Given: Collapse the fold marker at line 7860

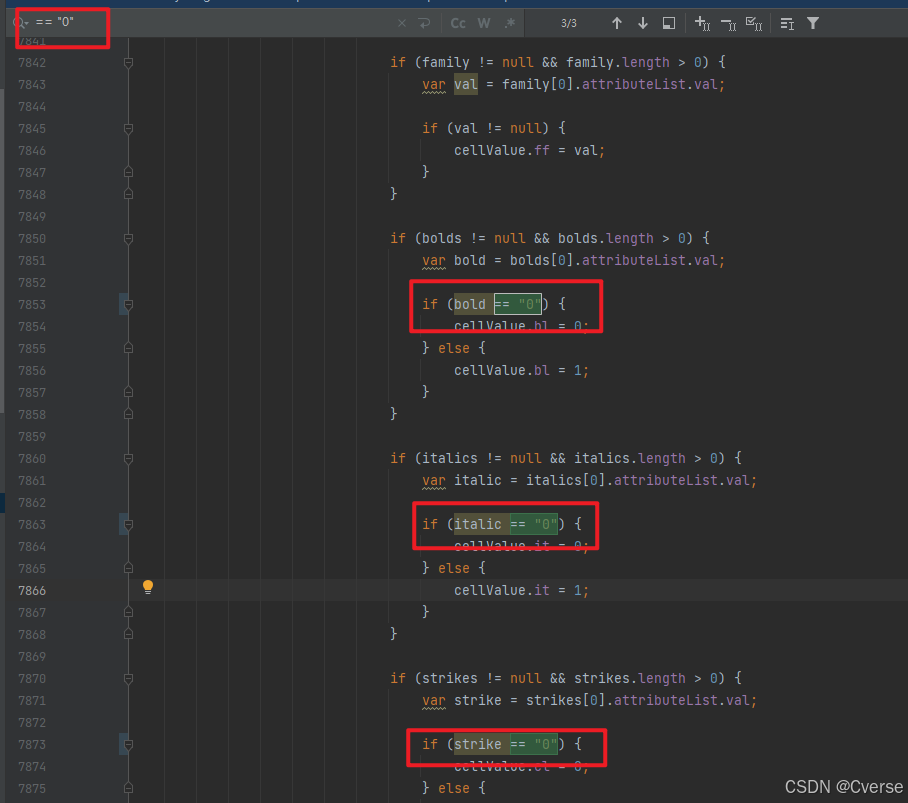Looking at the screenshot, I should coord(129,459).
